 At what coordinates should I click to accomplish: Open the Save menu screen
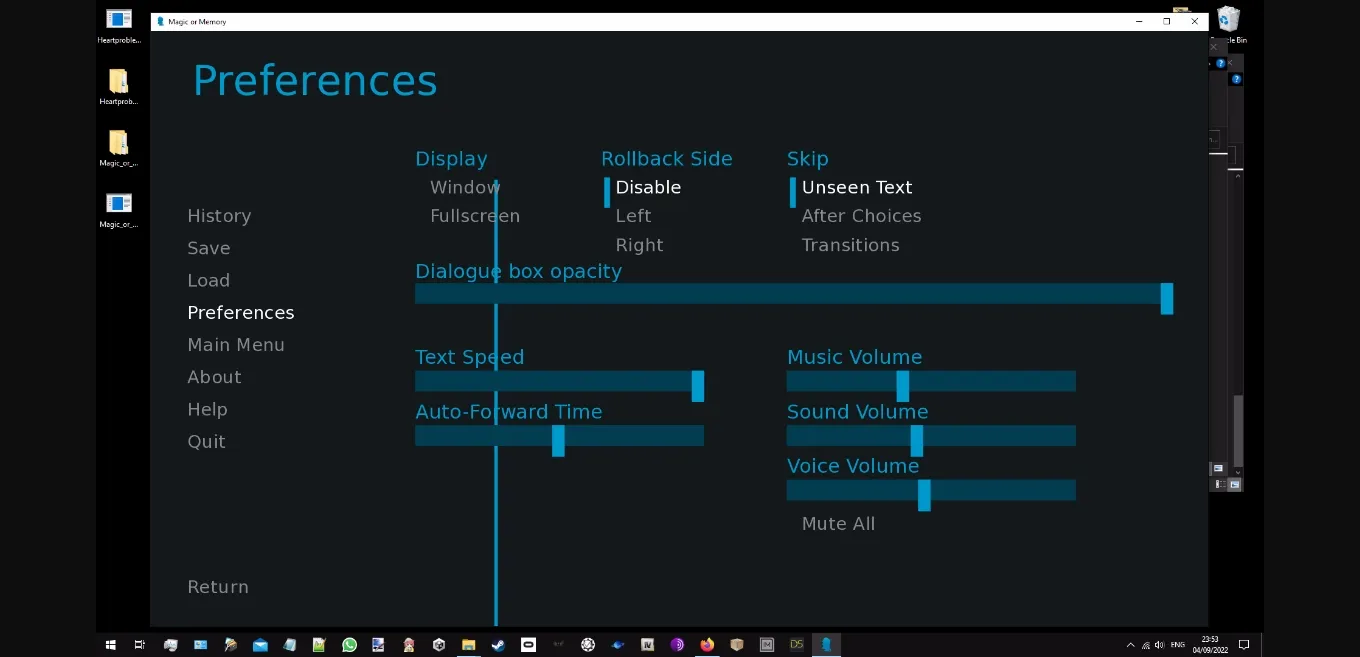pyautogui.click(x=209, y=248)
